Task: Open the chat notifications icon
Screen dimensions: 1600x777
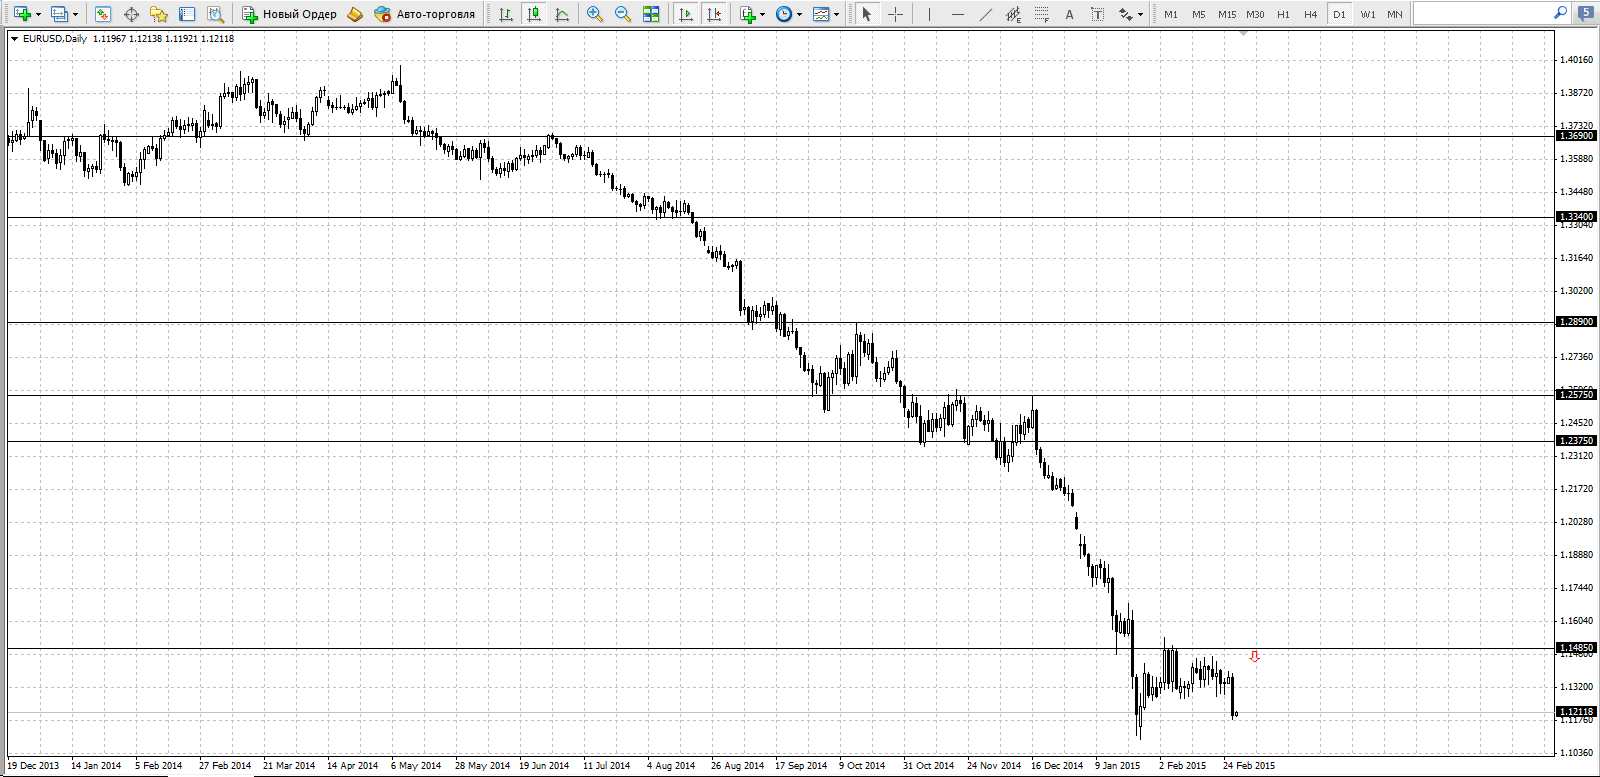Action: pos(1586,14)
